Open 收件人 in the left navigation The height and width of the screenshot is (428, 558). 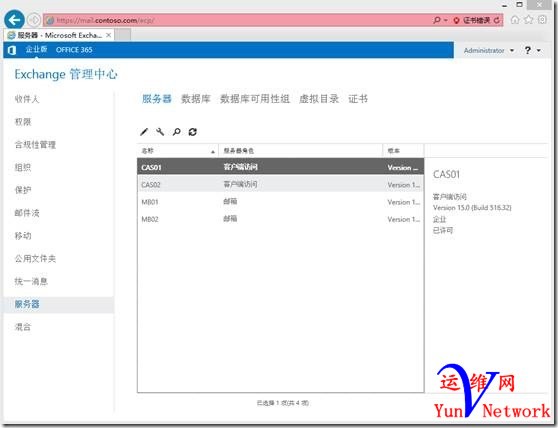click(x=27, y=99)
